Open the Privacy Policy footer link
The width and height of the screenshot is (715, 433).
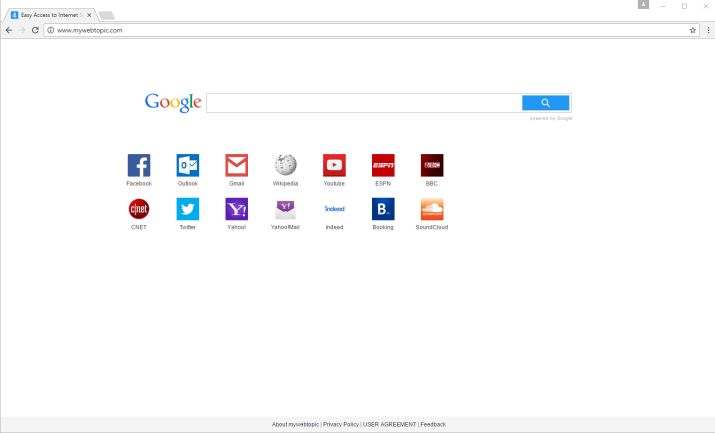[341, 424]
